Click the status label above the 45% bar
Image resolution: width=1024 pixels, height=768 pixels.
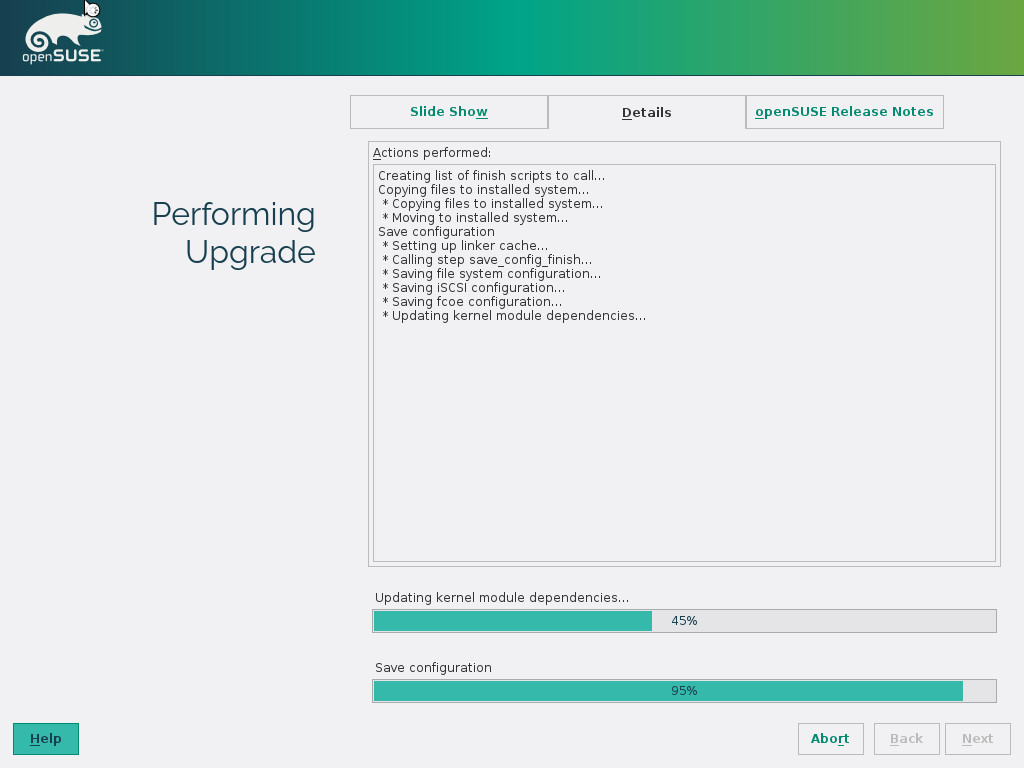tap(502, 598)
